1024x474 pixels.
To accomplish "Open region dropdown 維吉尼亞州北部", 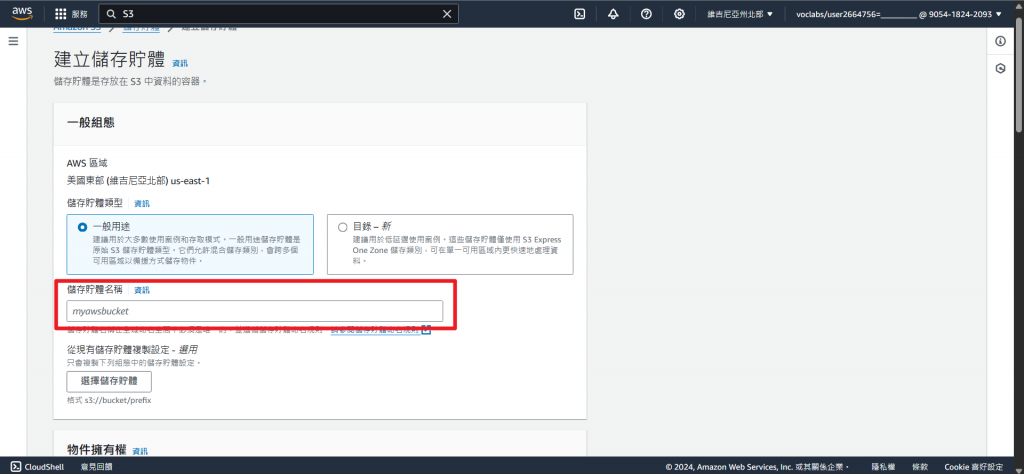I will pyautogui.click(x=740, y=14).
